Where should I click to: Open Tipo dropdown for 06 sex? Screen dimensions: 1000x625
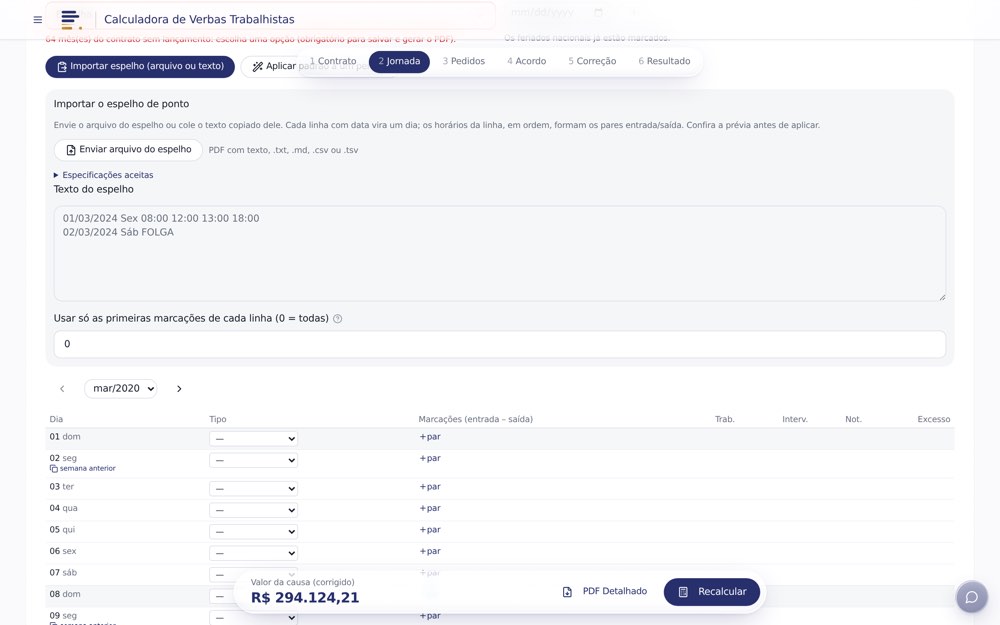tap(253, 554)
